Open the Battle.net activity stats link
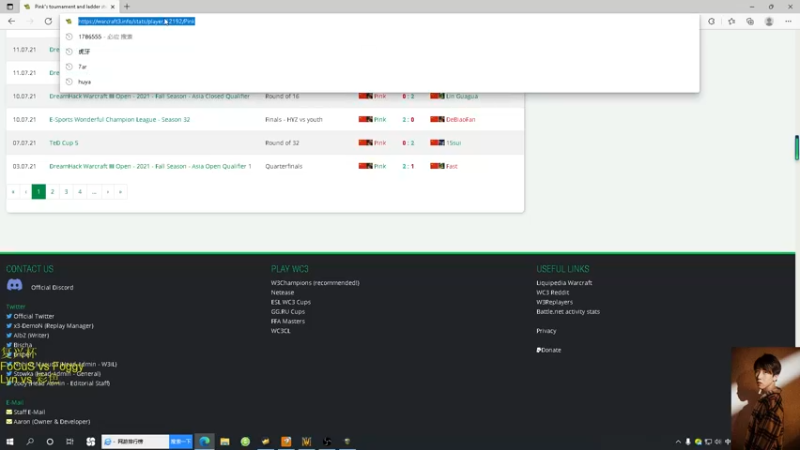800x450 pixels. 568,312
